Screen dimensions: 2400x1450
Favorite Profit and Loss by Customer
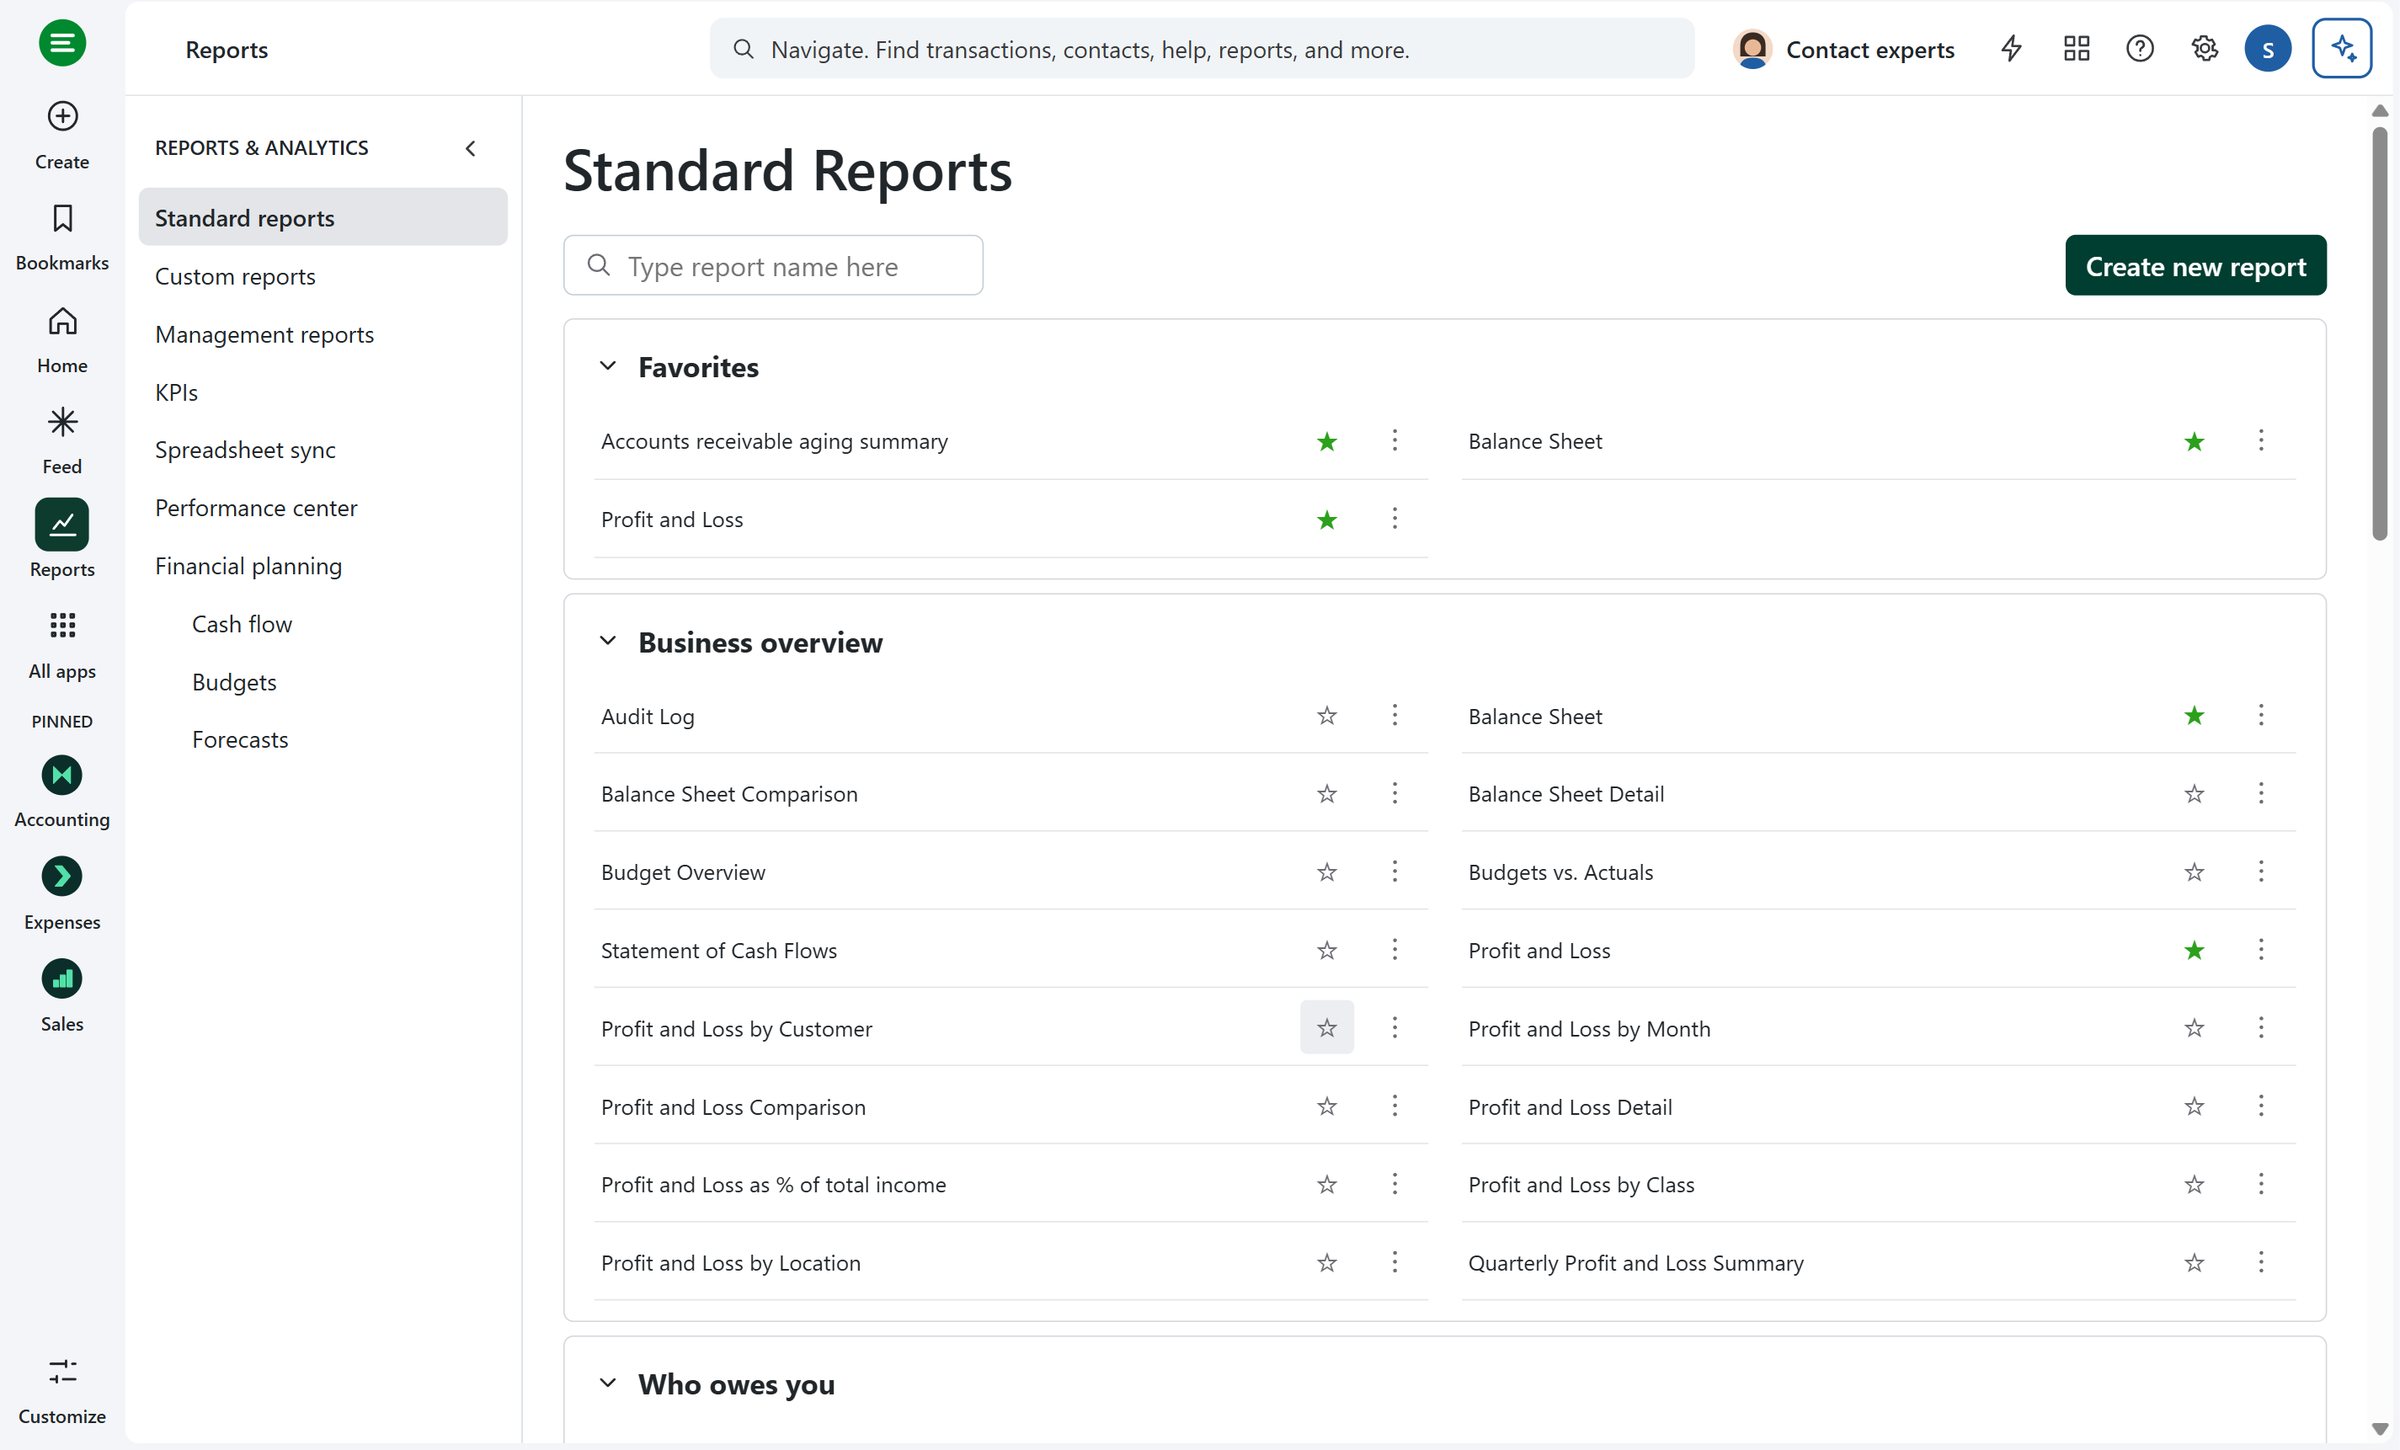pos(1327,1028)
